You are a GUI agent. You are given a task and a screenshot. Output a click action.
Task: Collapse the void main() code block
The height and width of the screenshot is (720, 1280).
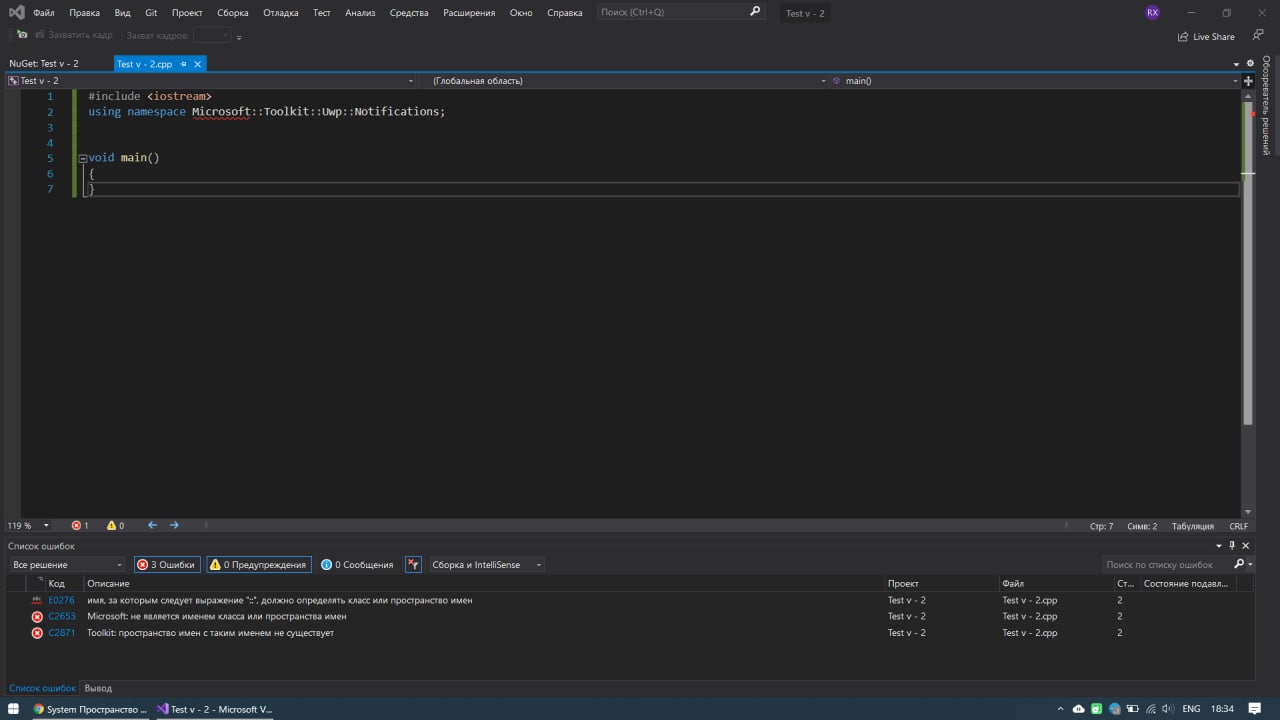(82, 158)
